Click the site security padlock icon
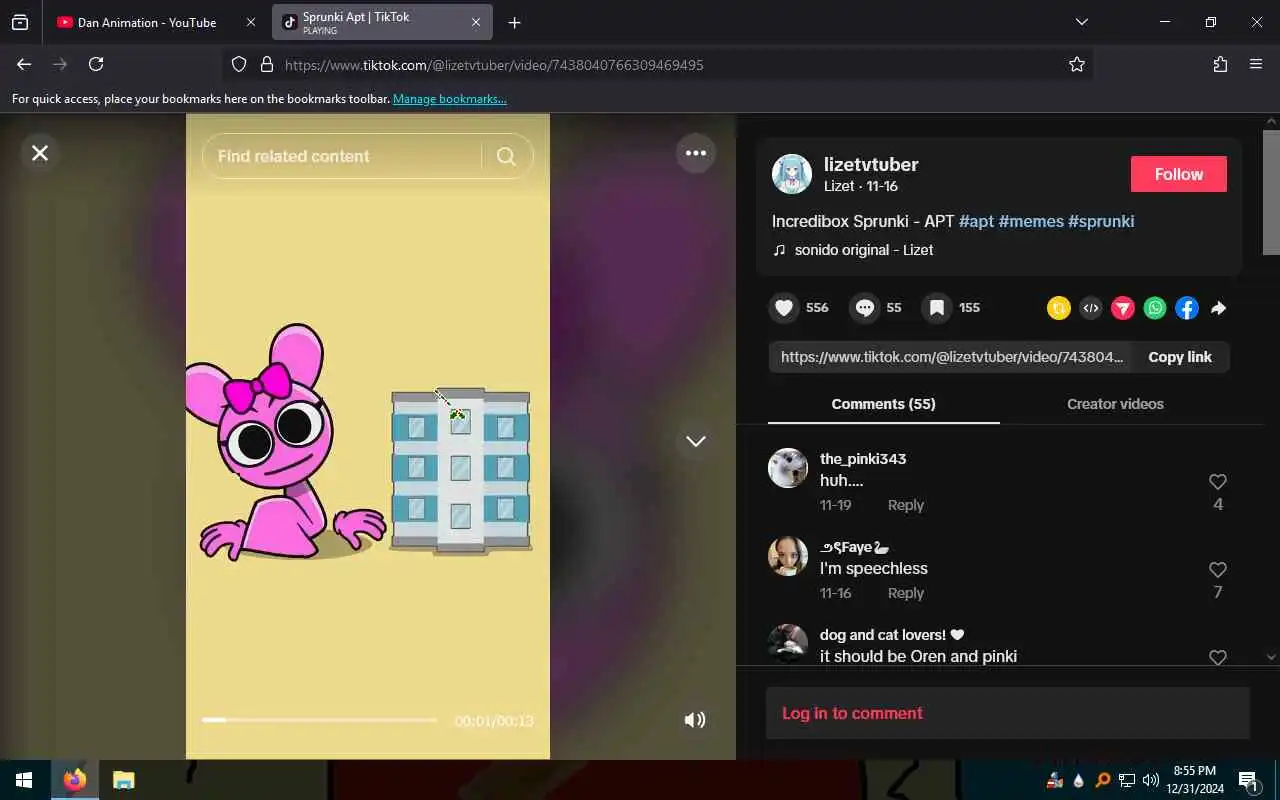The width and height of the screenshot is (1280, 800). (266, 64)
